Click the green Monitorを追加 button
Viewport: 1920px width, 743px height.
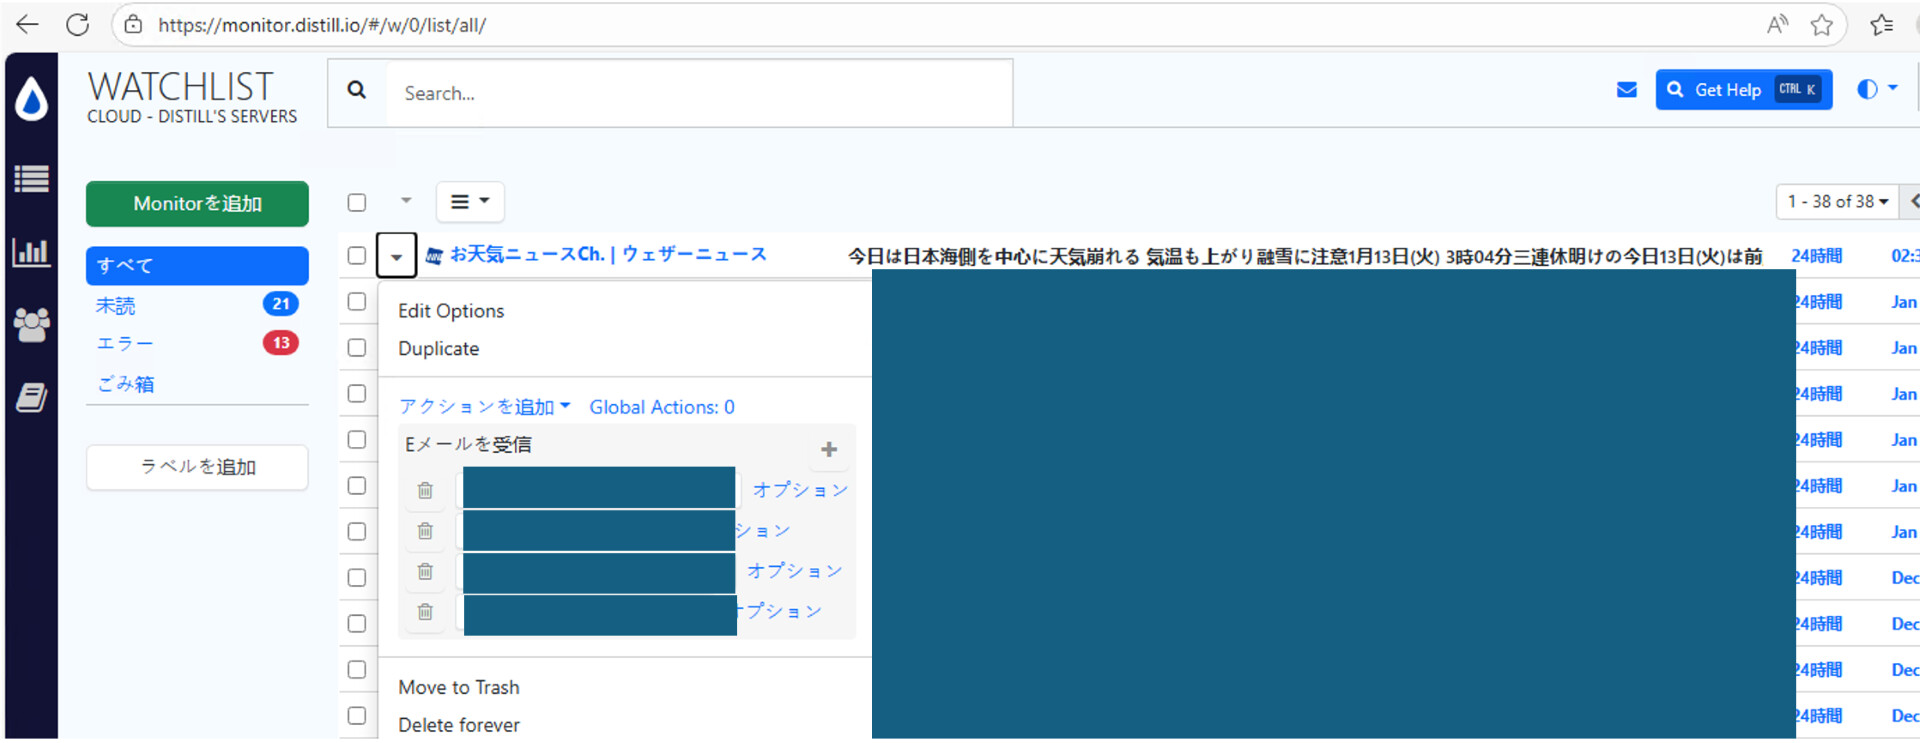(197, 204)
